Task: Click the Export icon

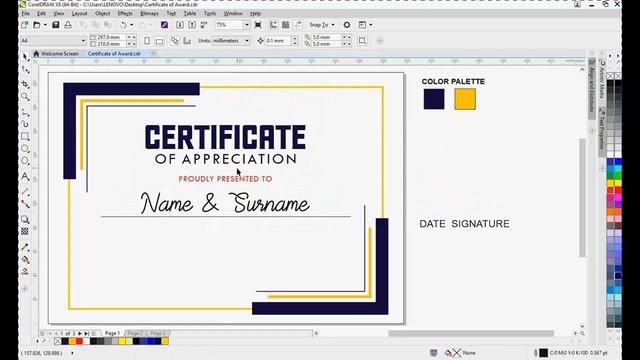Action: click(192, 25)
